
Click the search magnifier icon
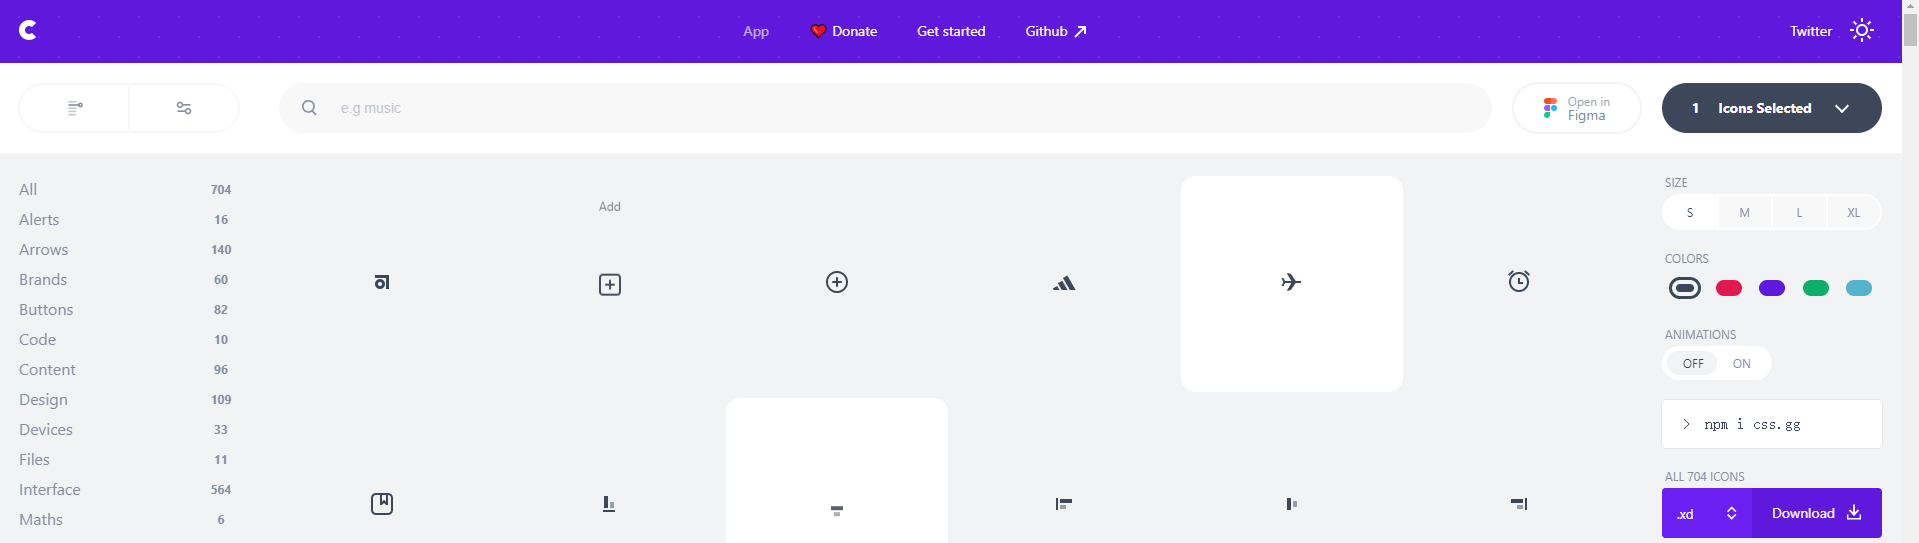(x=309, y=107)
